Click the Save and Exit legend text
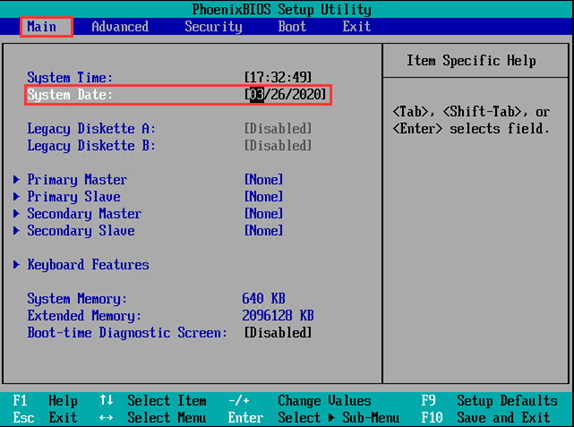 click(x=503, y=418)
